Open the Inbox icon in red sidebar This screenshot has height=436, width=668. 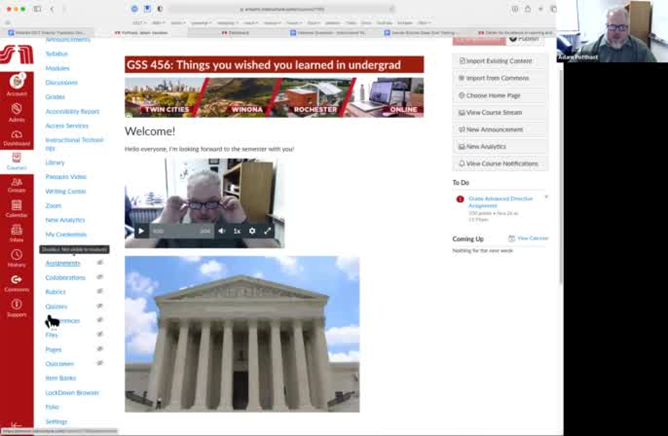click(17, 234)
